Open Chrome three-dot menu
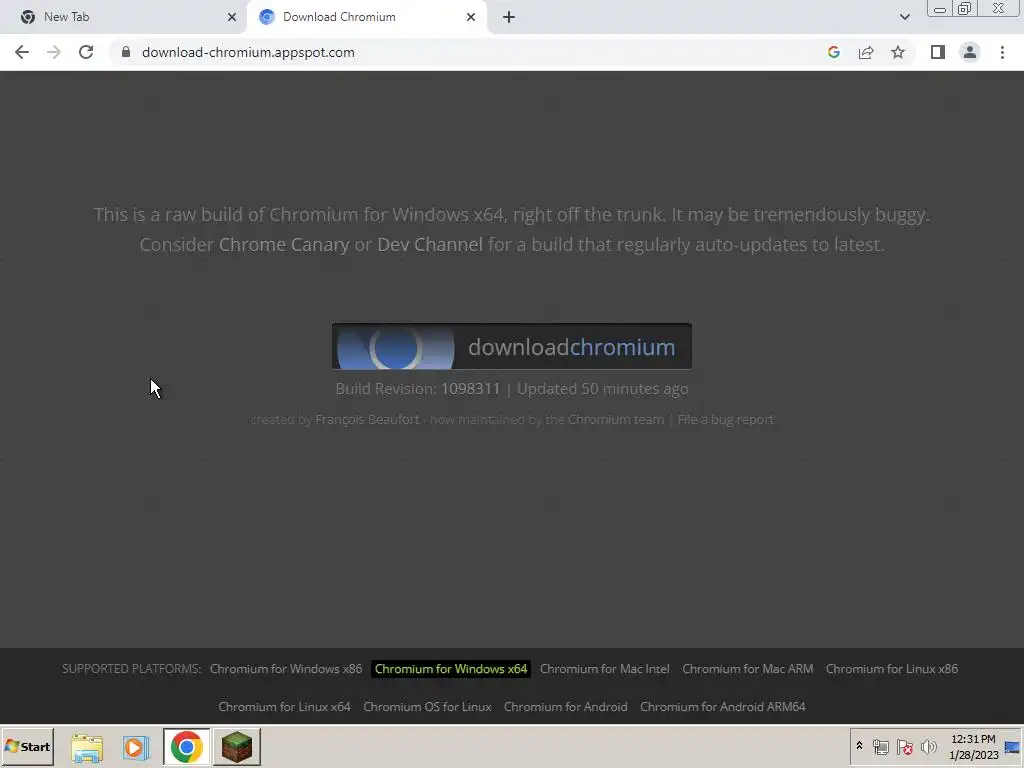 [1002, 52]
